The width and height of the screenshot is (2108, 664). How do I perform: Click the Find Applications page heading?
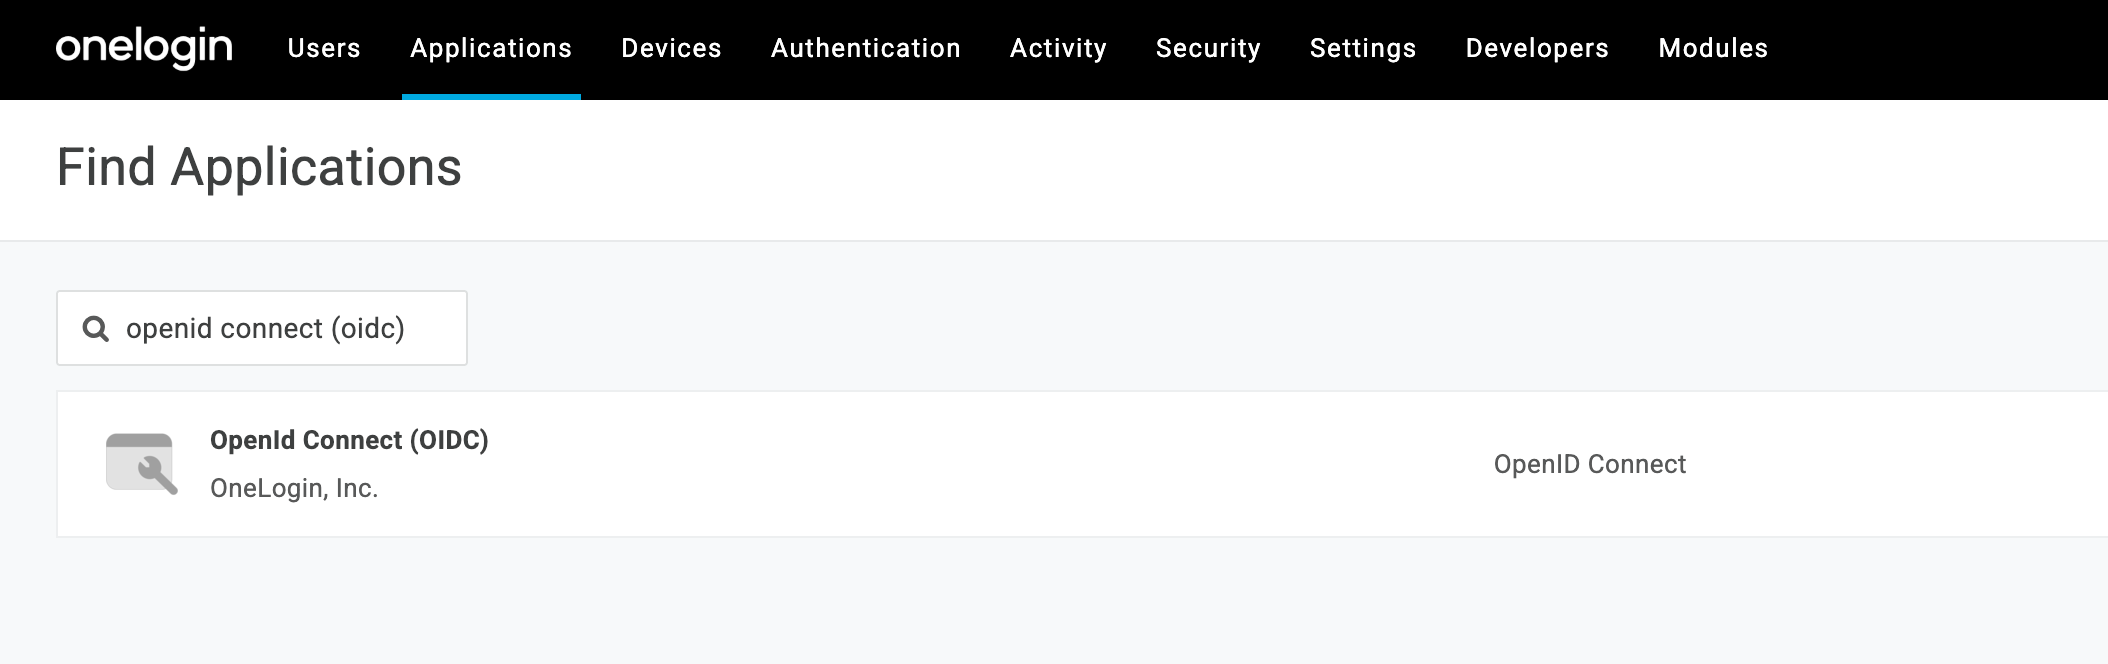tap(259, 168)
